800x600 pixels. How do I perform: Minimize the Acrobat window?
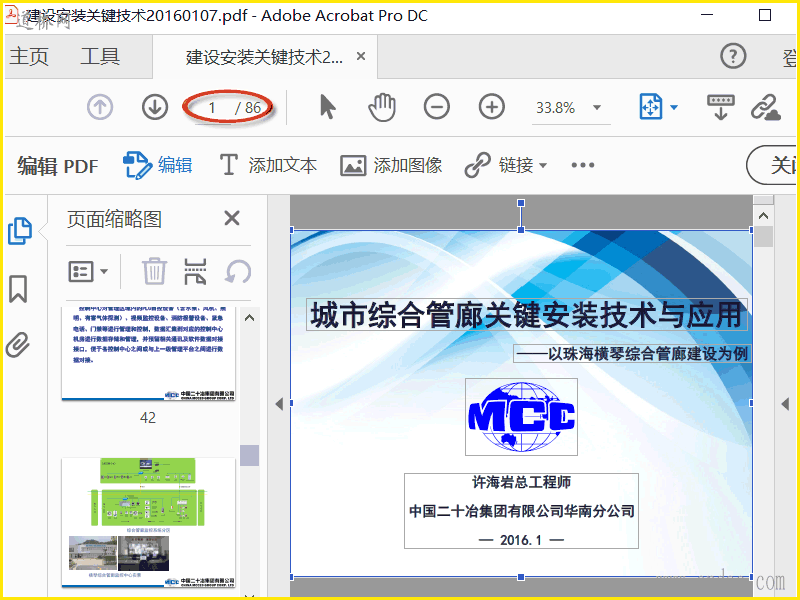707,15
